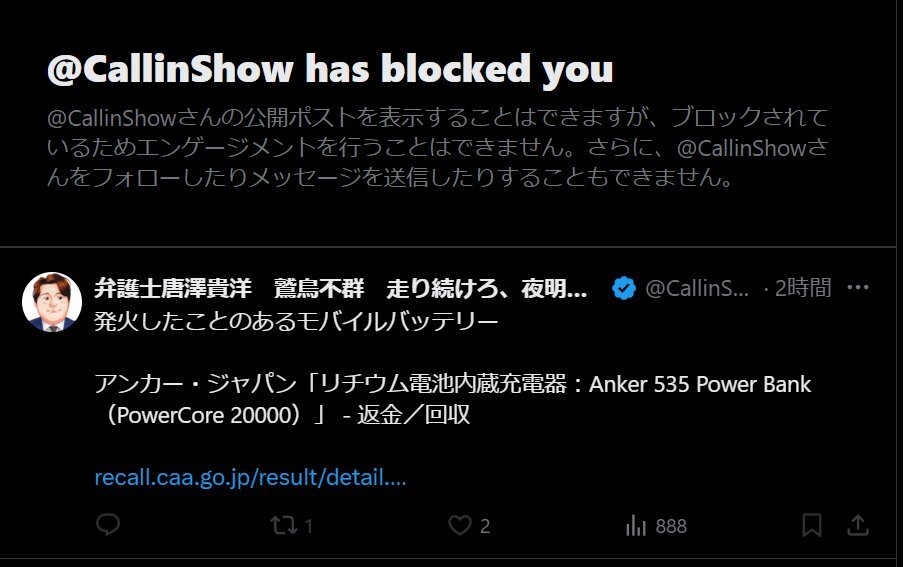Click the repost count 1
This screenshot has height=567, width=903.
[x=309, y=526]
